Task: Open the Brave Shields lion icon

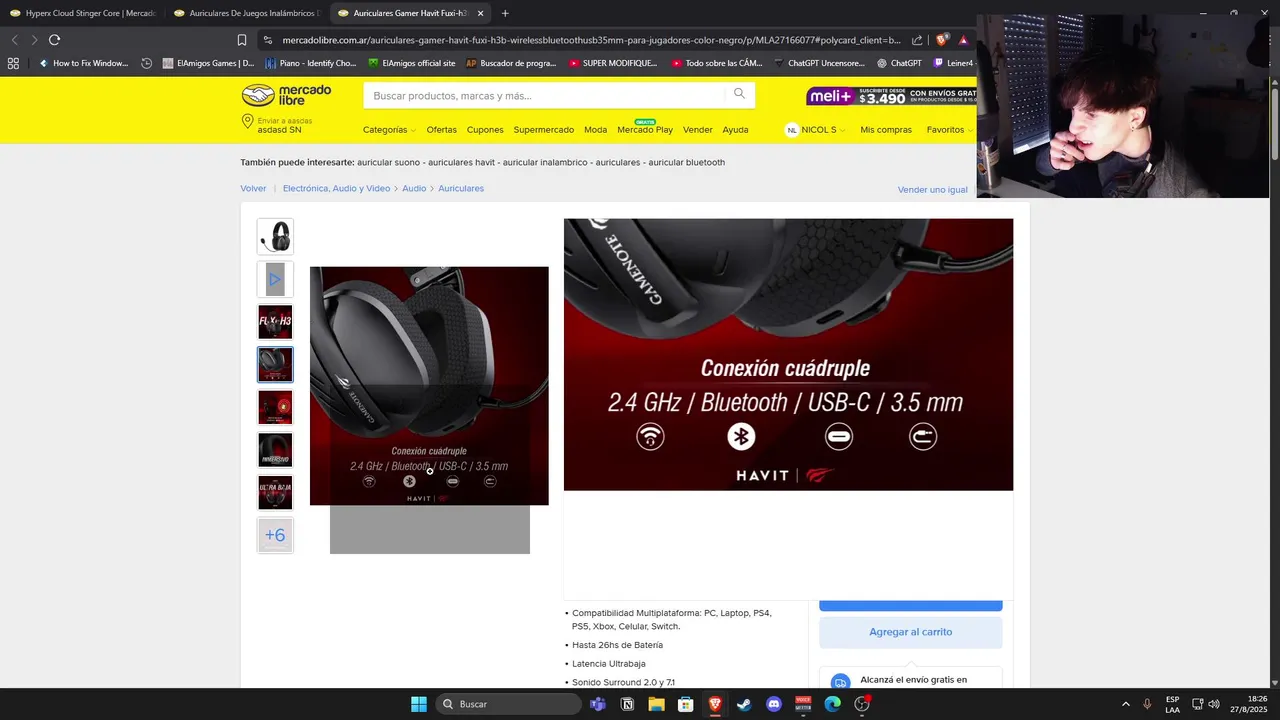Action: pyautogui.click(x=941, y=40)
